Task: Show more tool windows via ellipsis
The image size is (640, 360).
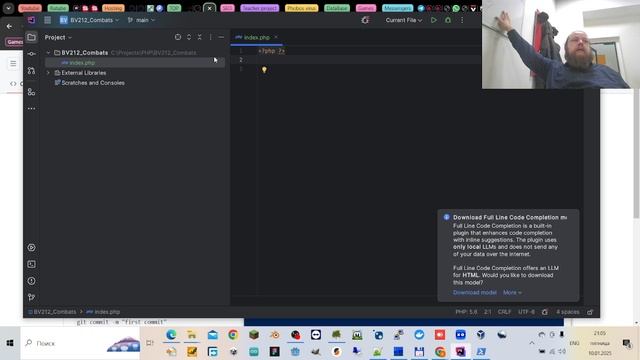Action: tap(31, 109)
